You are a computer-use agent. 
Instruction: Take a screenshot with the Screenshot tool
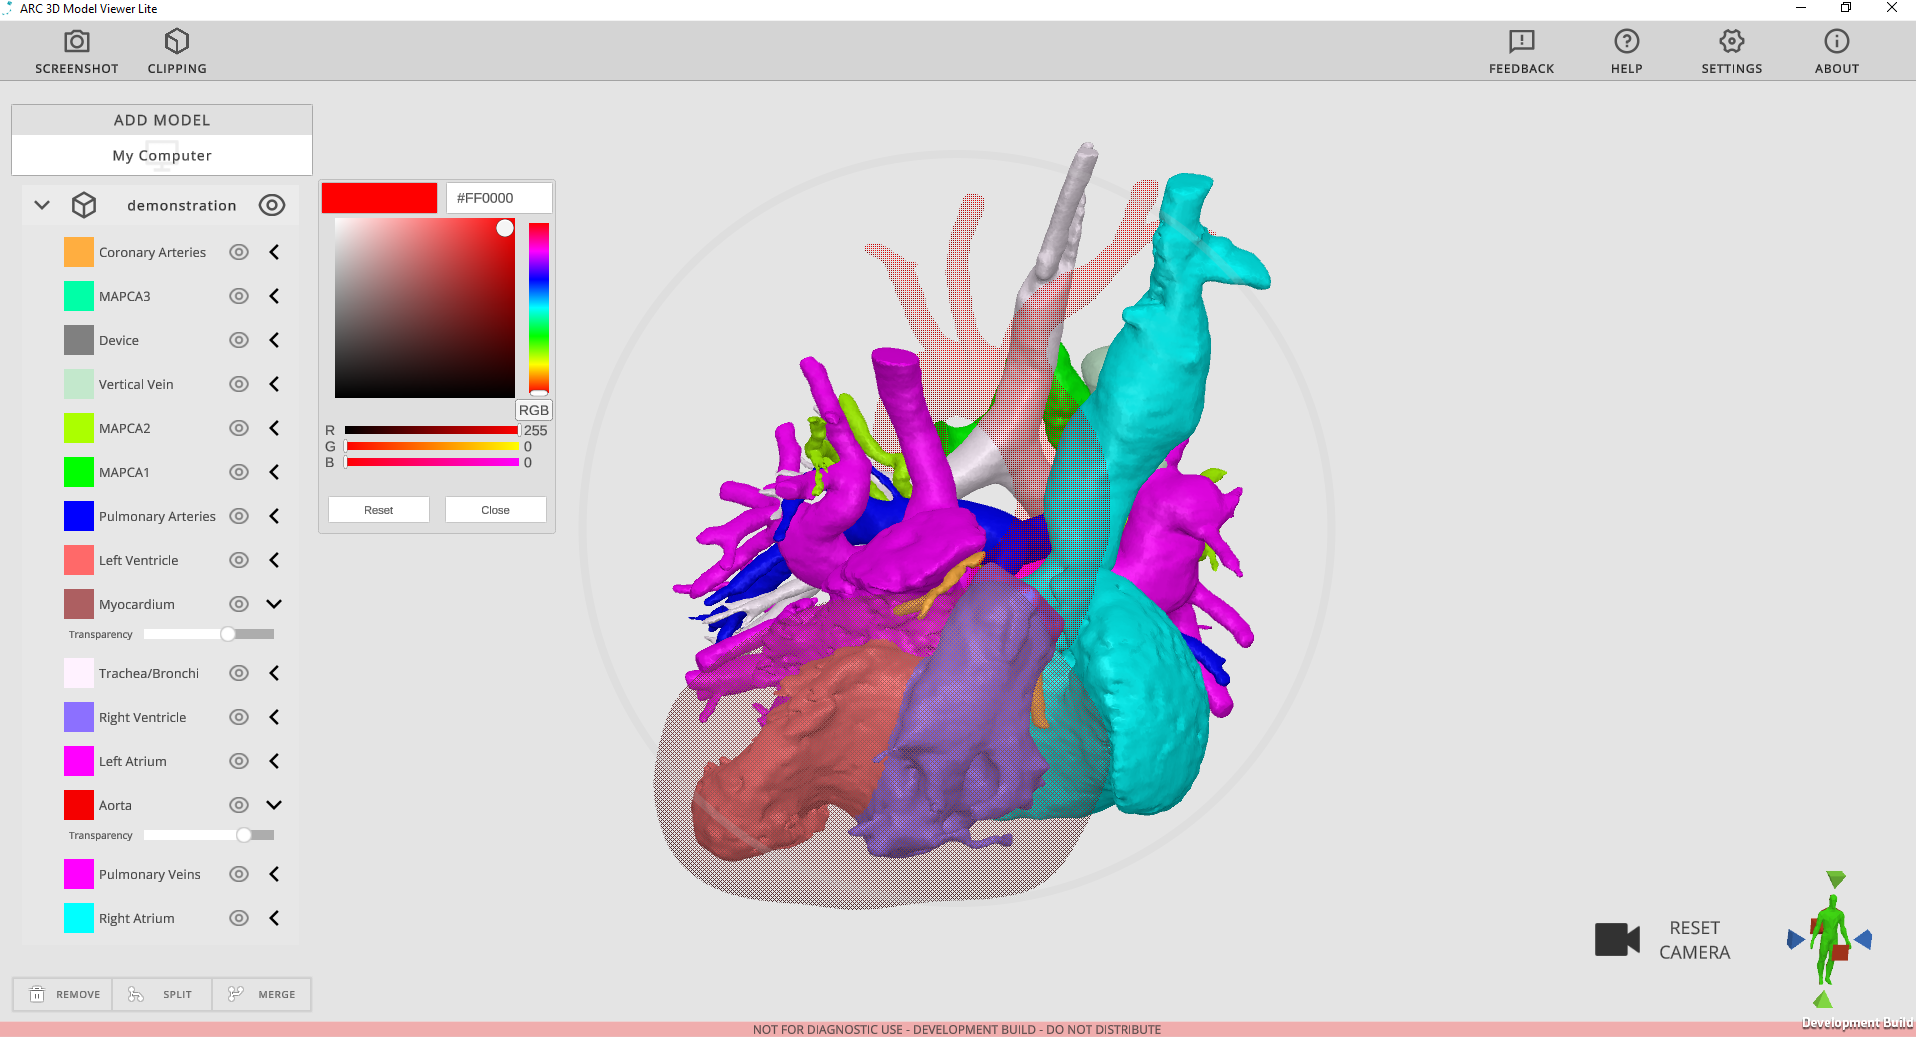pyautogui.click(x=76, y=49)
